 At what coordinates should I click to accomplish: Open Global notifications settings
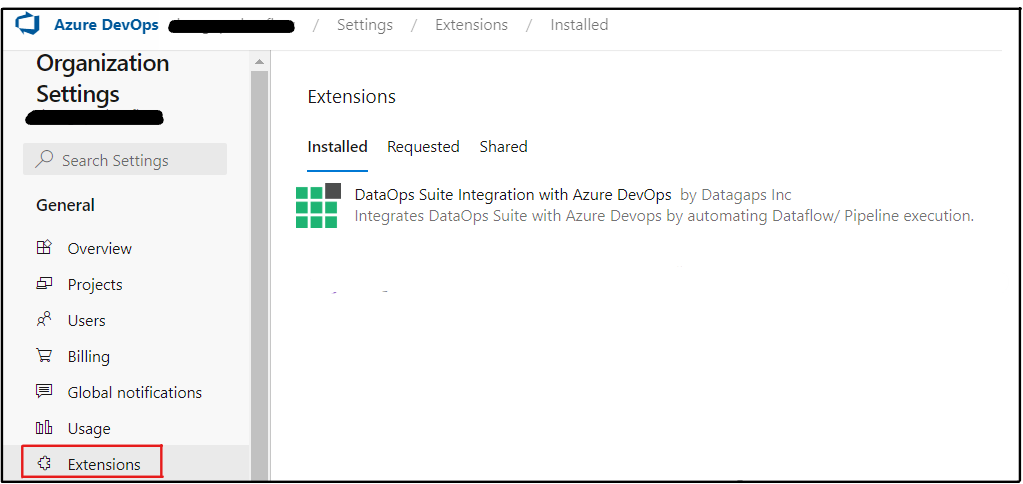tap(135, 392)
